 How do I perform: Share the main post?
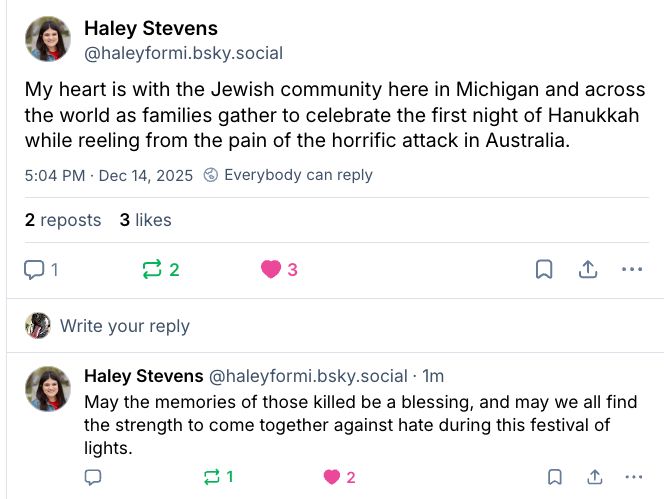point(588,269)
